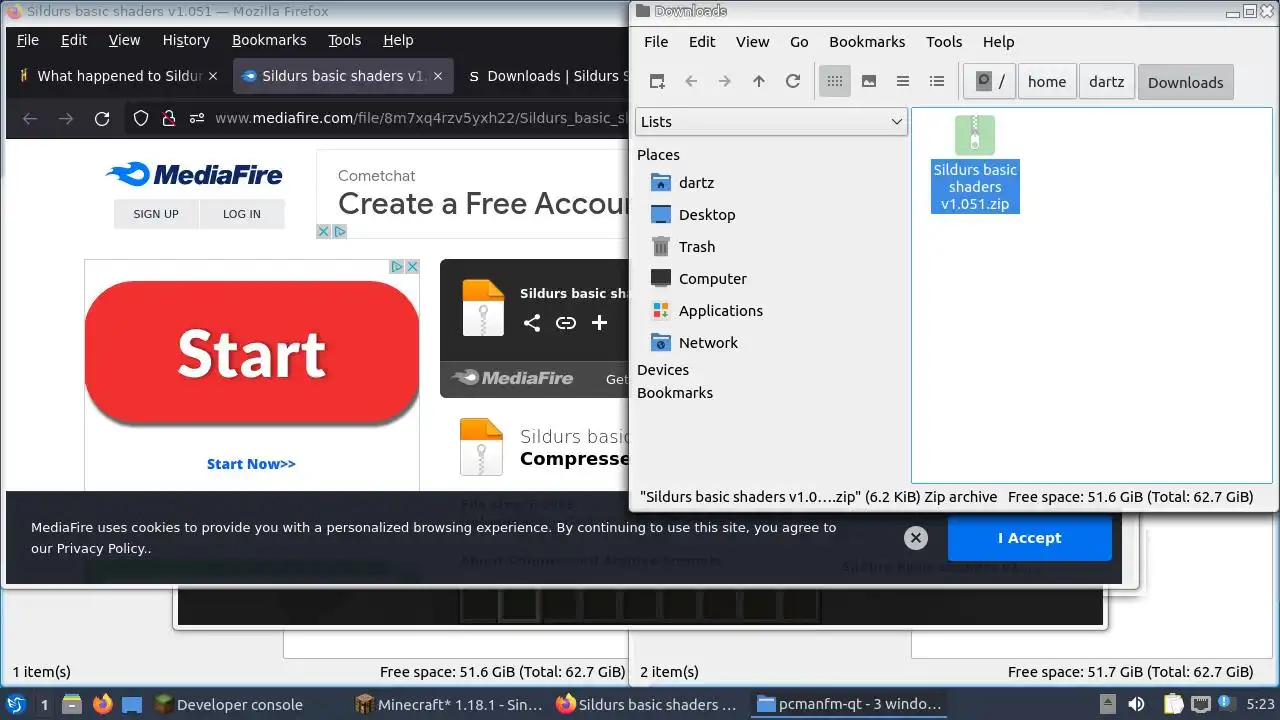Reload the Downloads folder
The height and width of the screenshot is (720, 1280).
793,82
